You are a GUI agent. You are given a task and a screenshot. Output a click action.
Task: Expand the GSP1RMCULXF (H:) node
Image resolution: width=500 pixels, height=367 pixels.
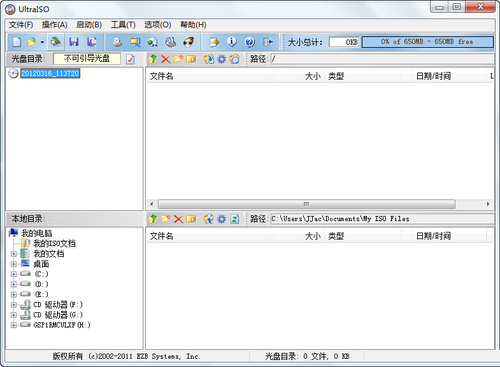pyautogui.click(x=13, y=325)
